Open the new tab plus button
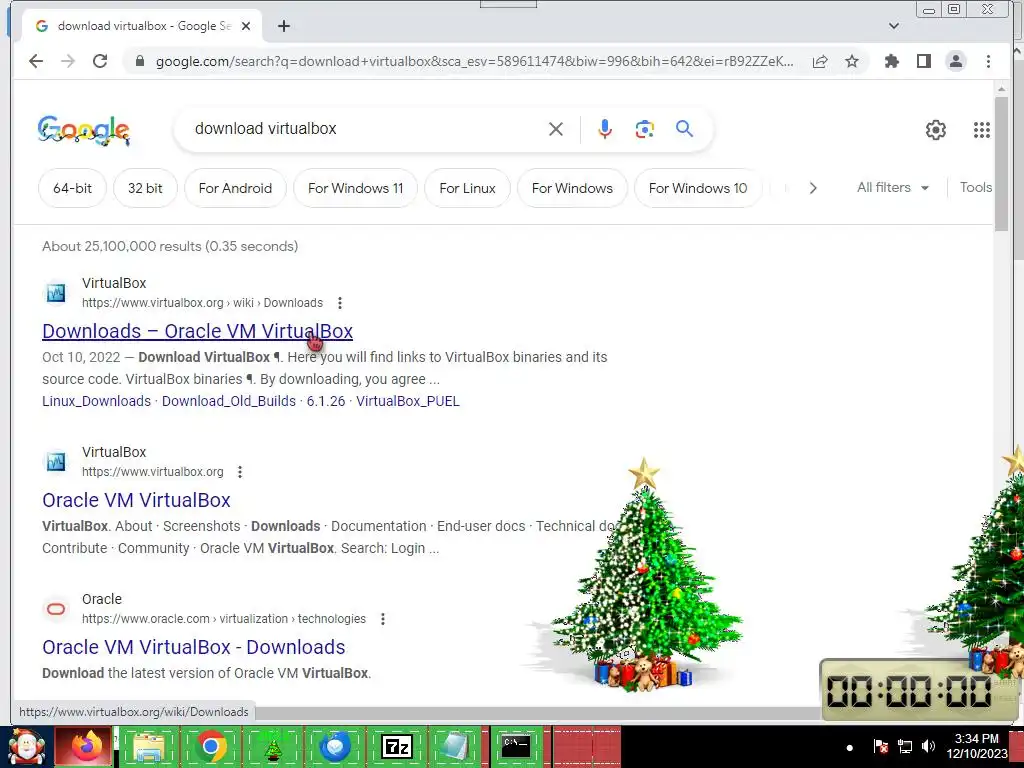 (283, 26)
